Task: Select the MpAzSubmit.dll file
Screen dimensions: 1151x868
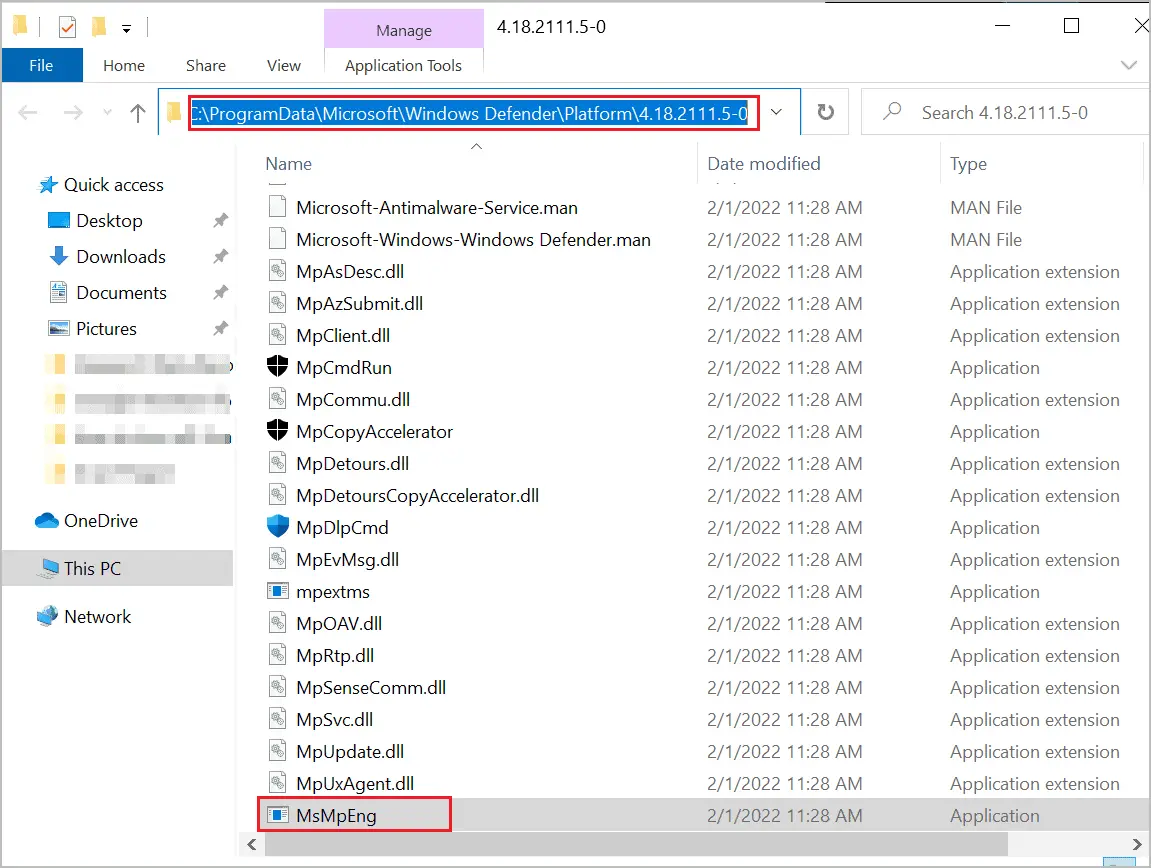Action: (359, 303)
